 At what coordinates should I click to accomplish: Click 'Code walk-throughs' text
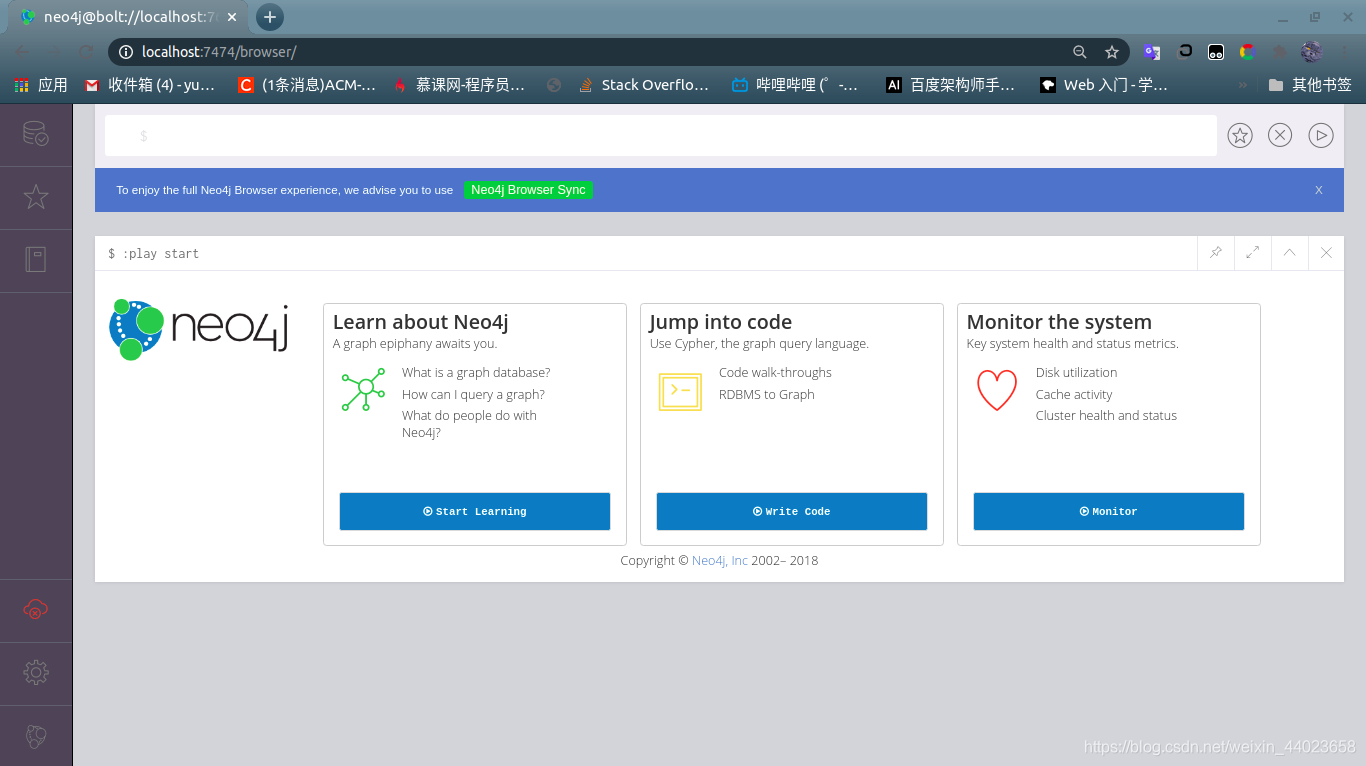pyautogui.click(x=775, y=373)
